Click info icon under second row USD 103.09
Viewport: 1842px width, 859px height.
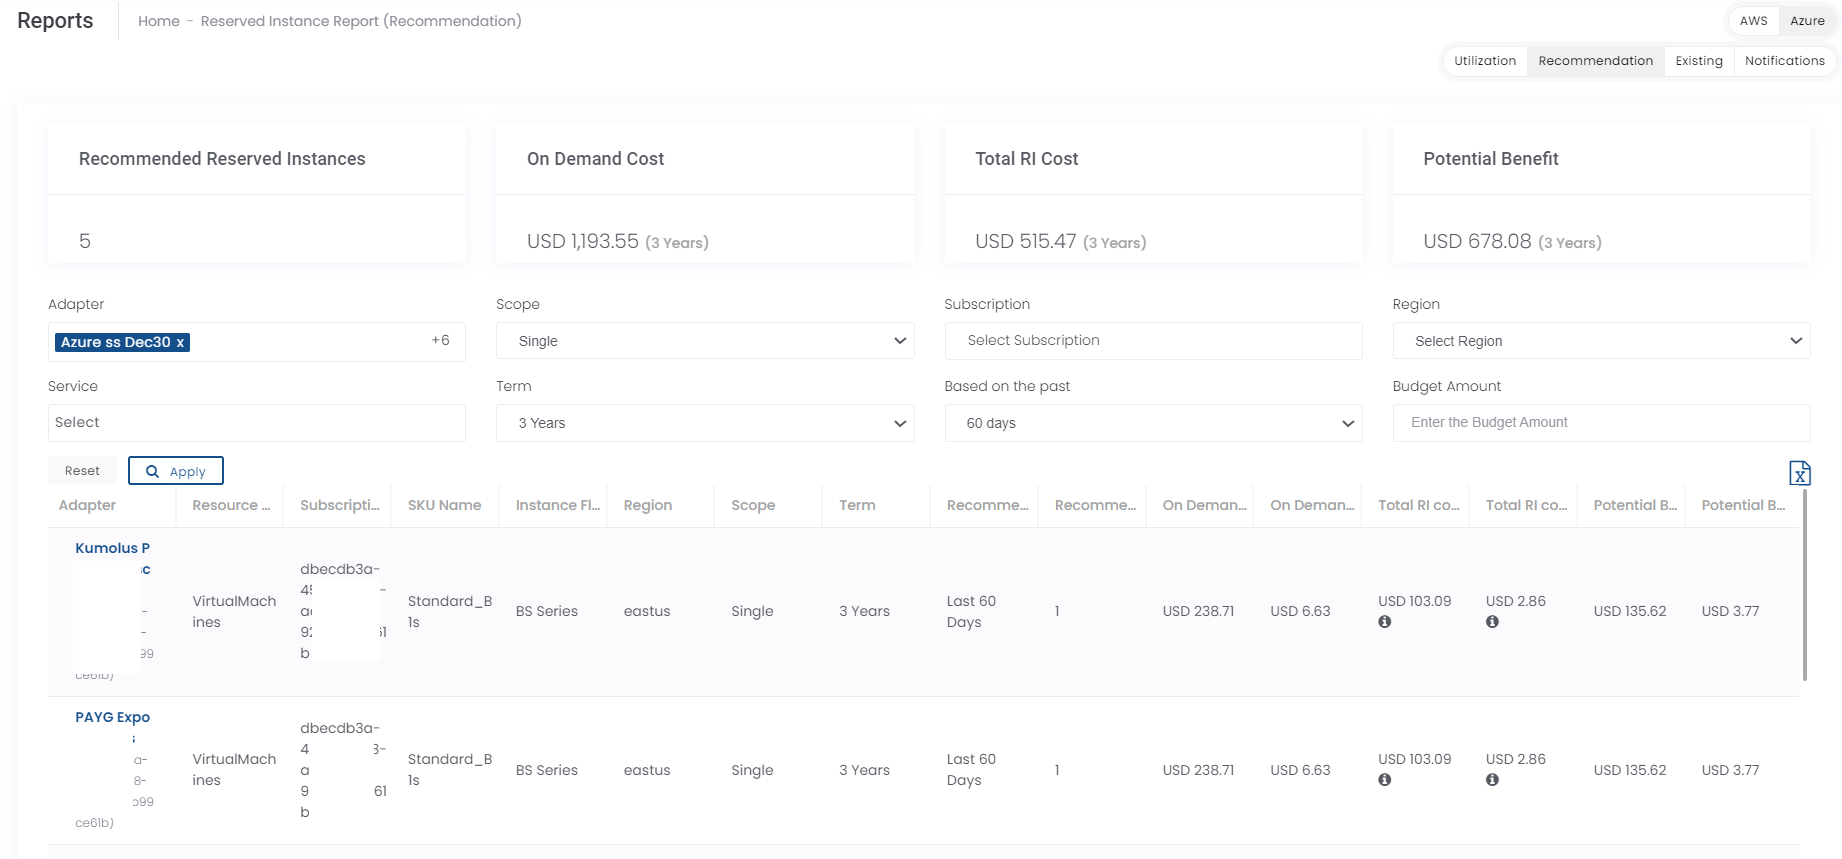click(1384, 780)
